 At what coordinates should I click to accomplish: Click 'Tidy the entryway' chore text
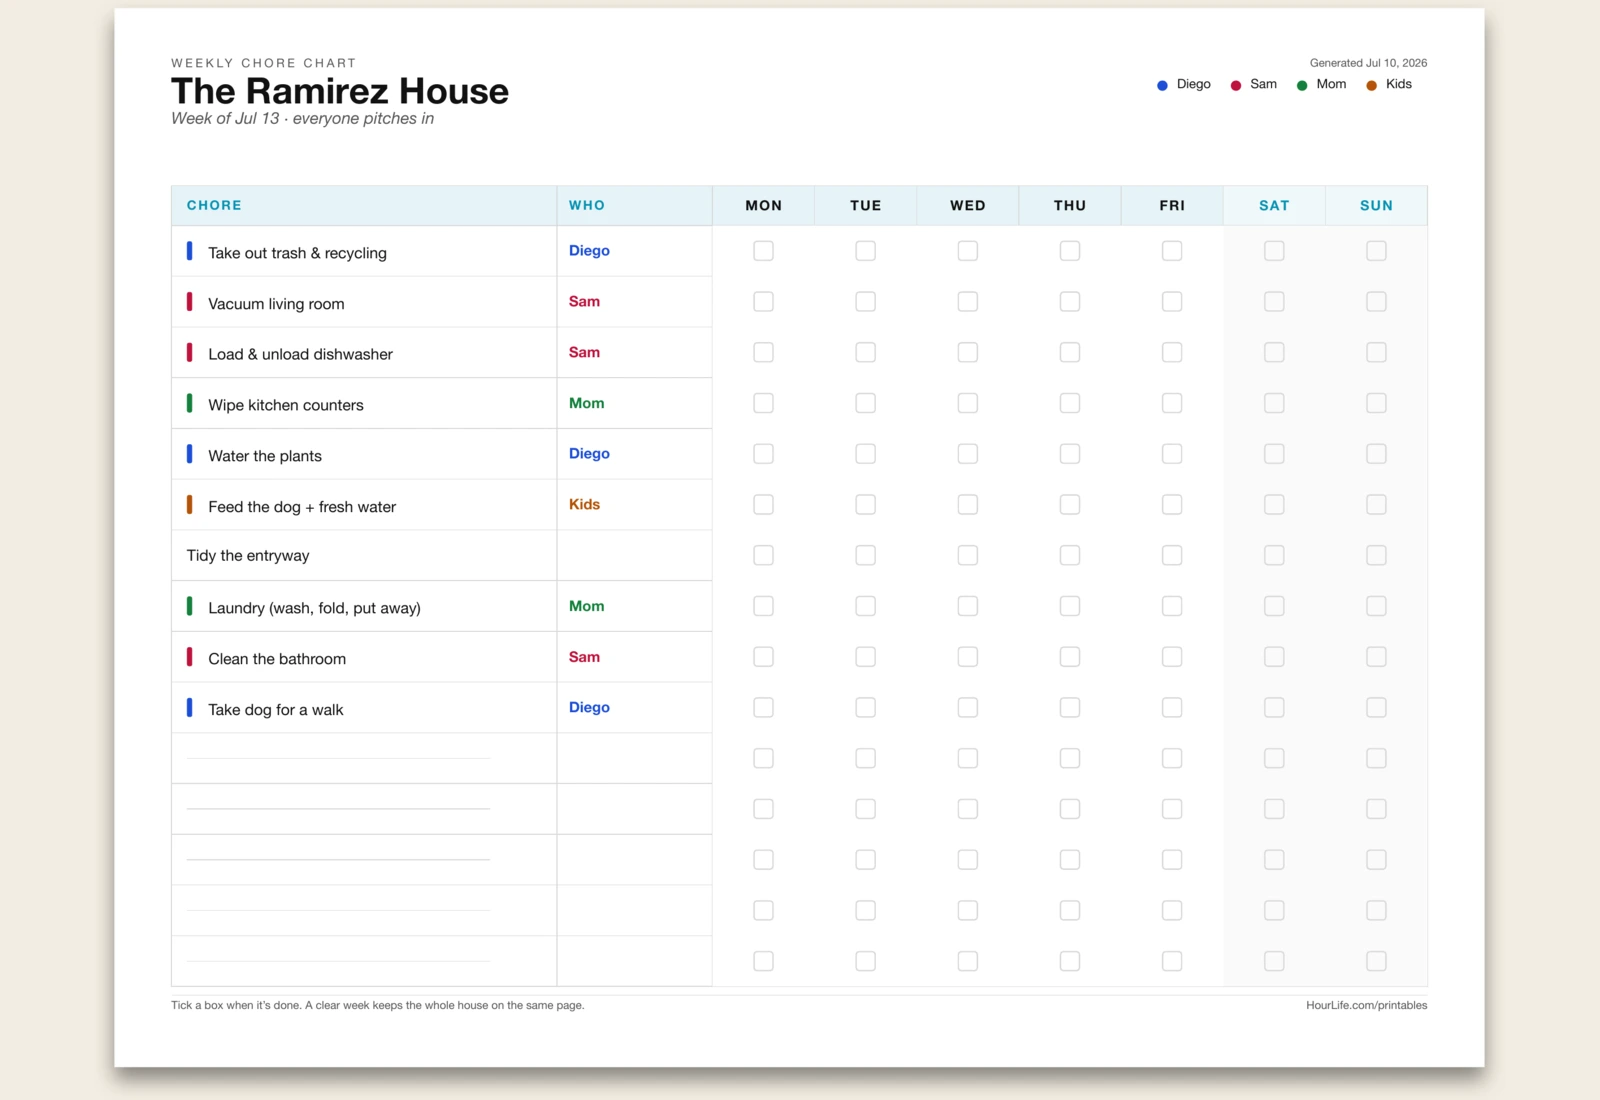[x=248, y=556]
